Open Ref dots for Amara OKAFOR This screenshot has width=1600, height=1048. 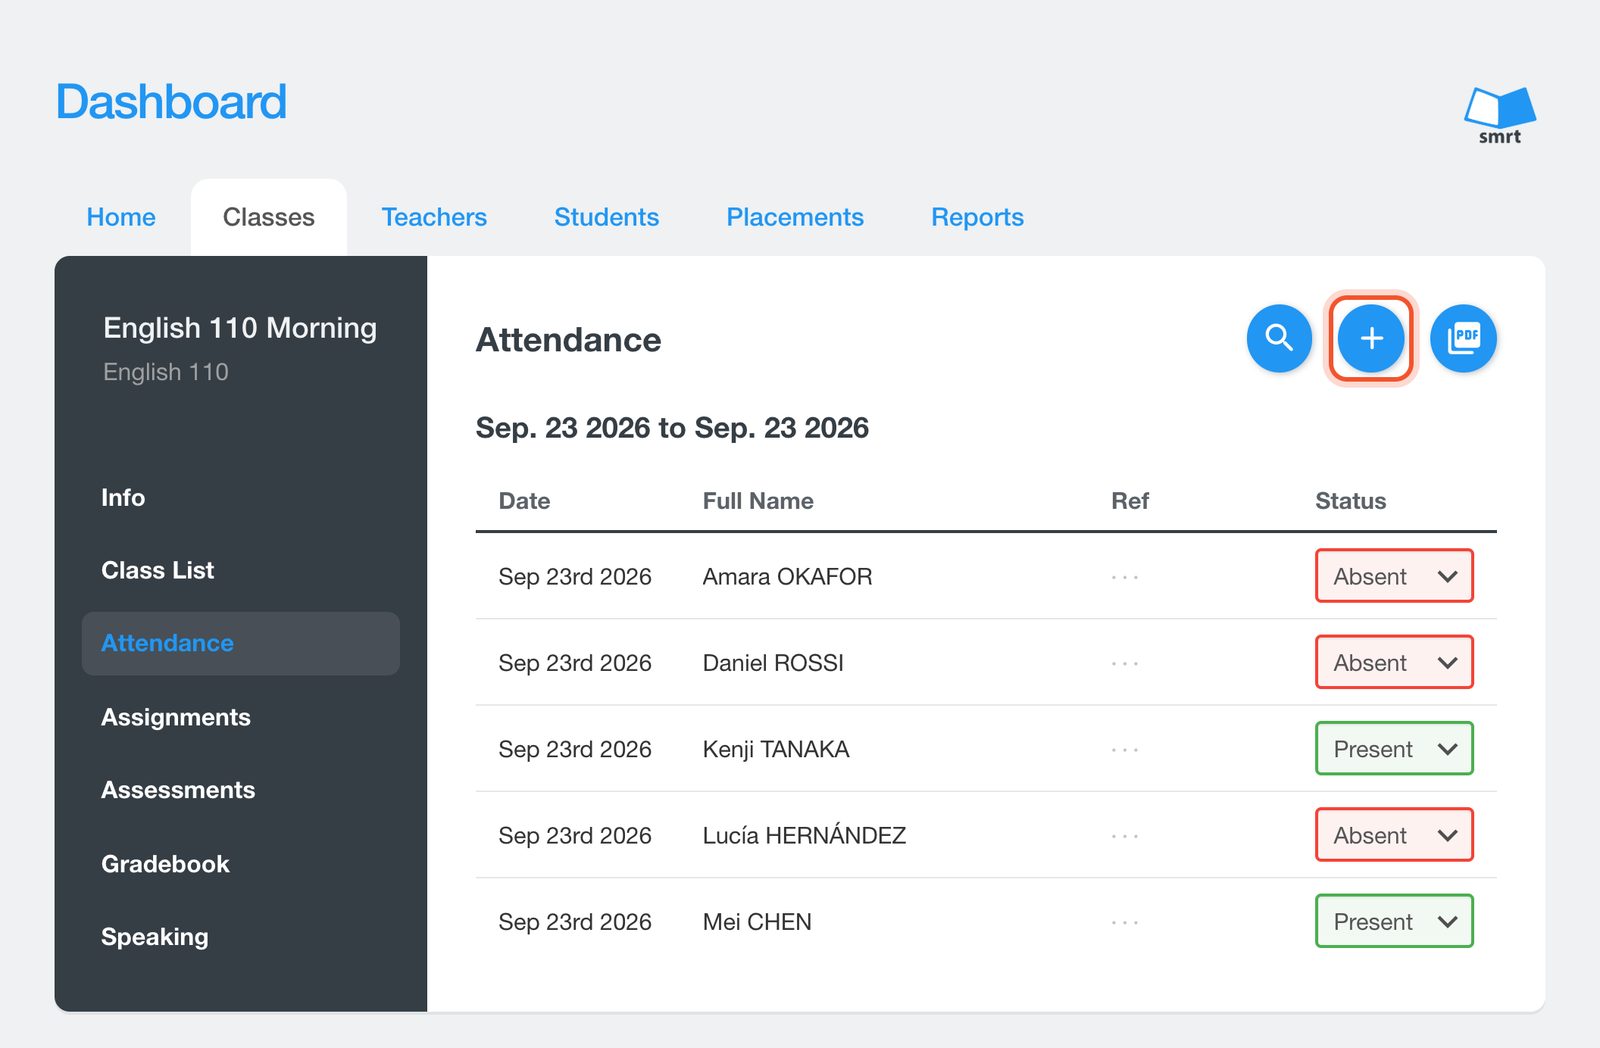1125,577
